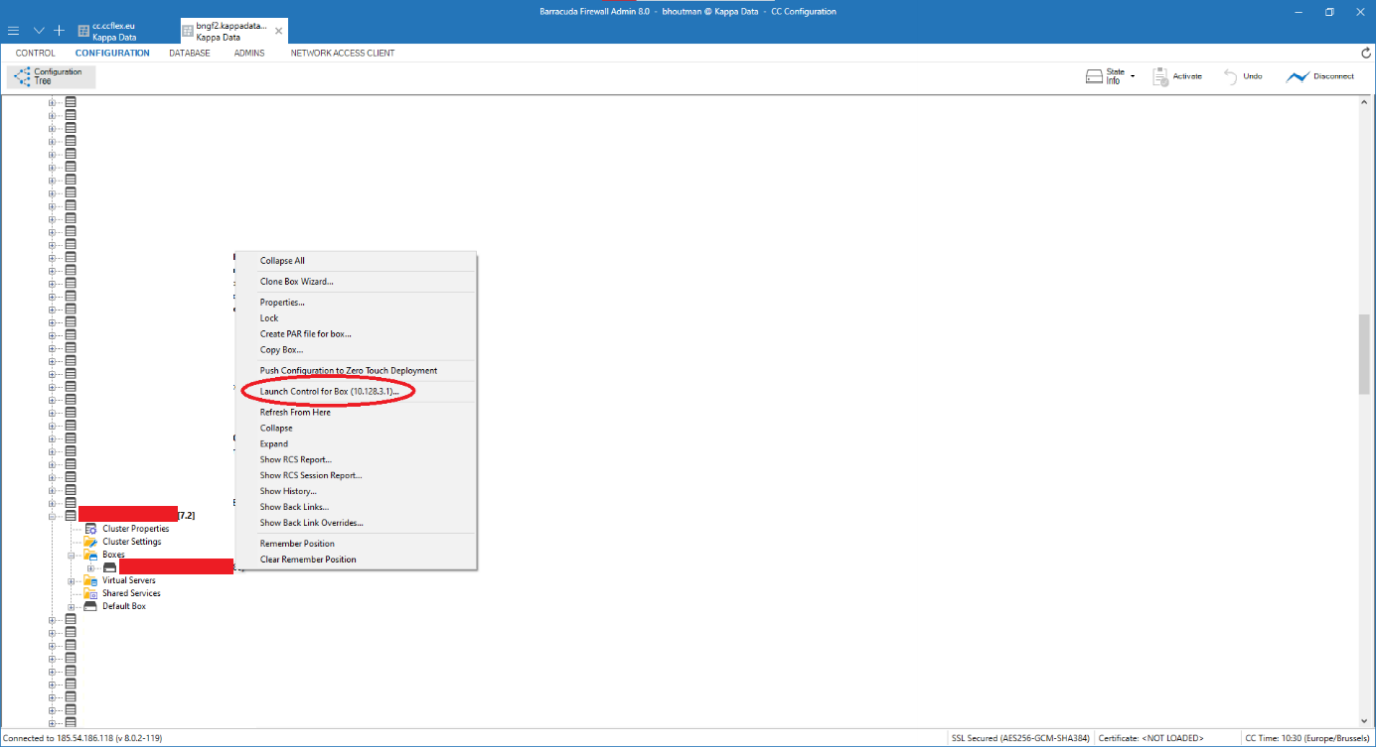Select the Cluster Properties tree label

pos(136,529)
